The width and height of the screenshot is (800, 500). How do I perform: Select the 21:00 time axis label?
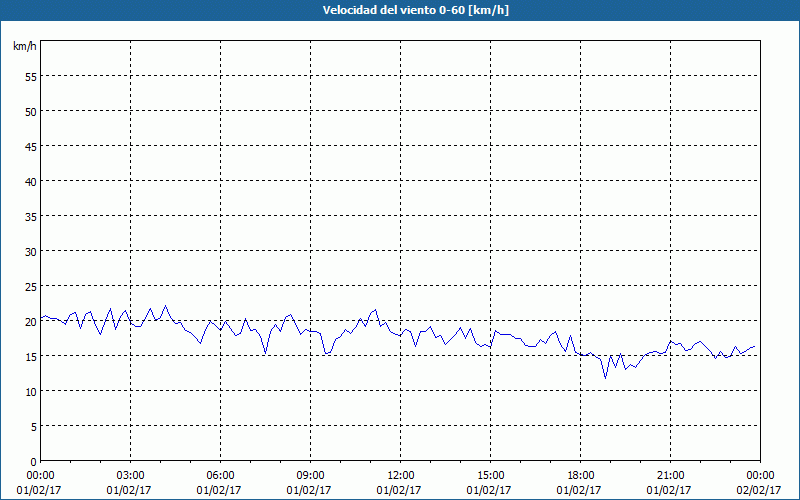(670, 475)
